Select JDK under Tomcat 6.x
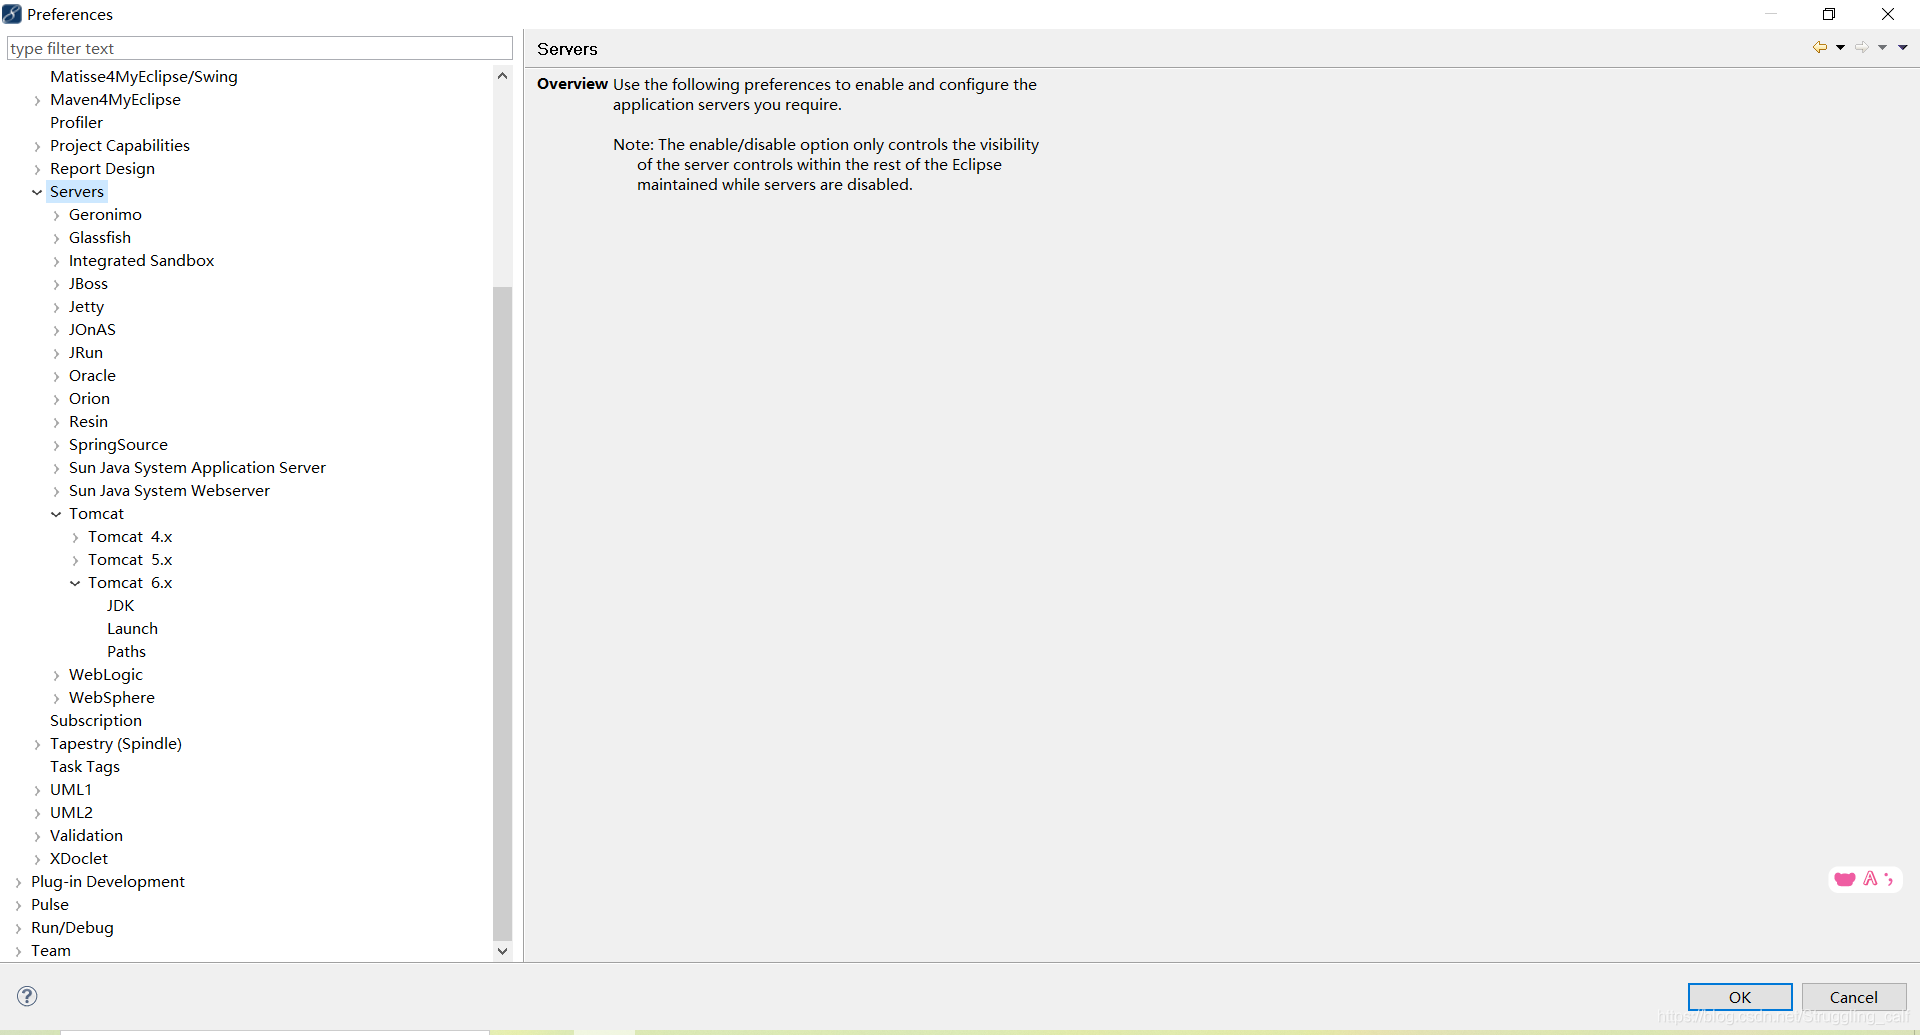The image size is (1920, 1035). click(121, 606)
